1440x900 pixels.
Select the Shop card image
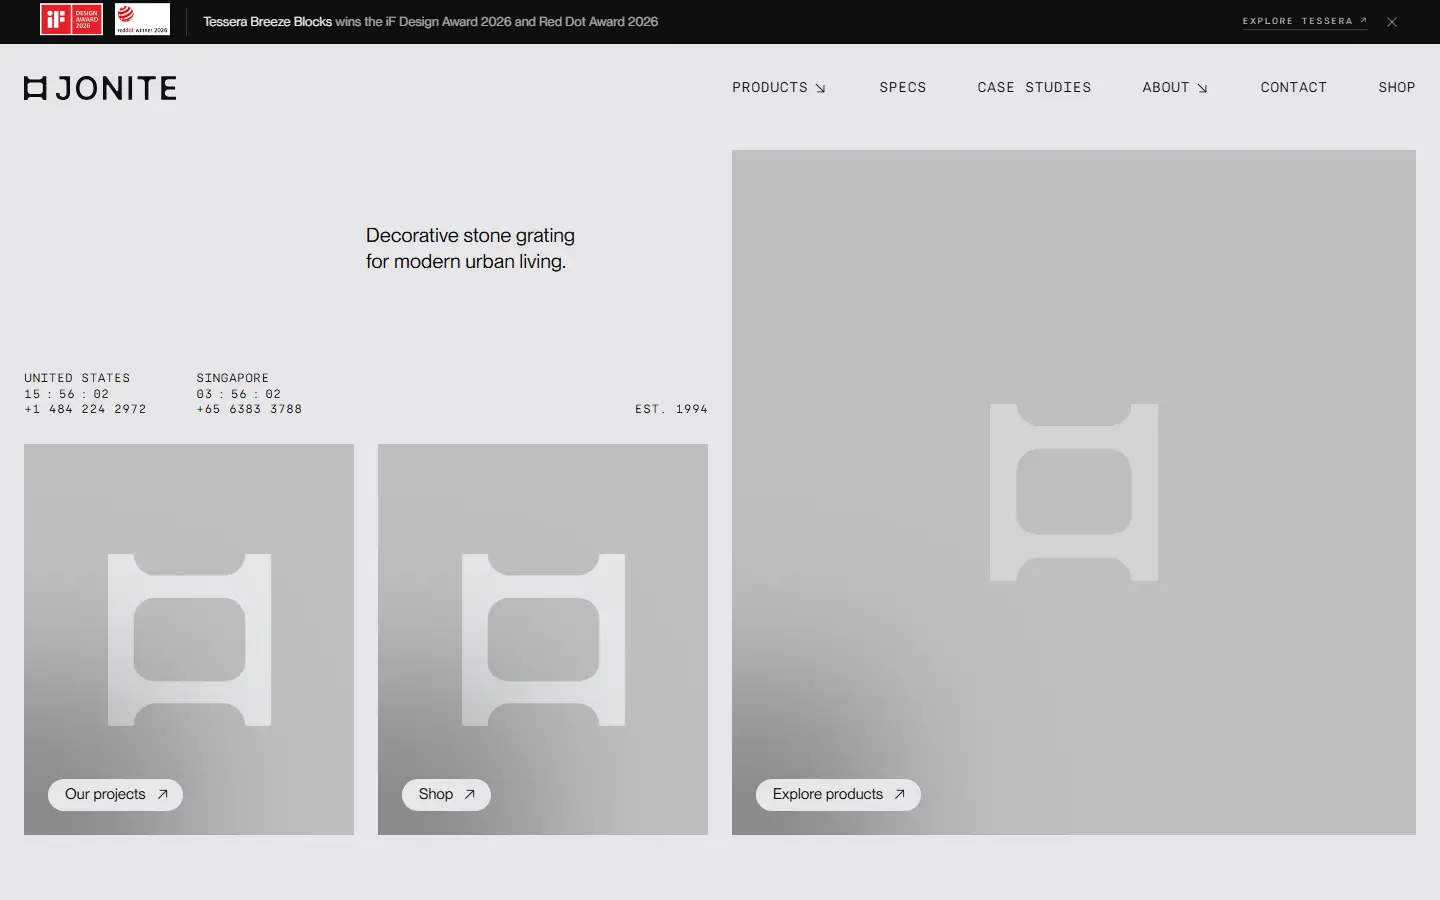click(x=543, y=639)
